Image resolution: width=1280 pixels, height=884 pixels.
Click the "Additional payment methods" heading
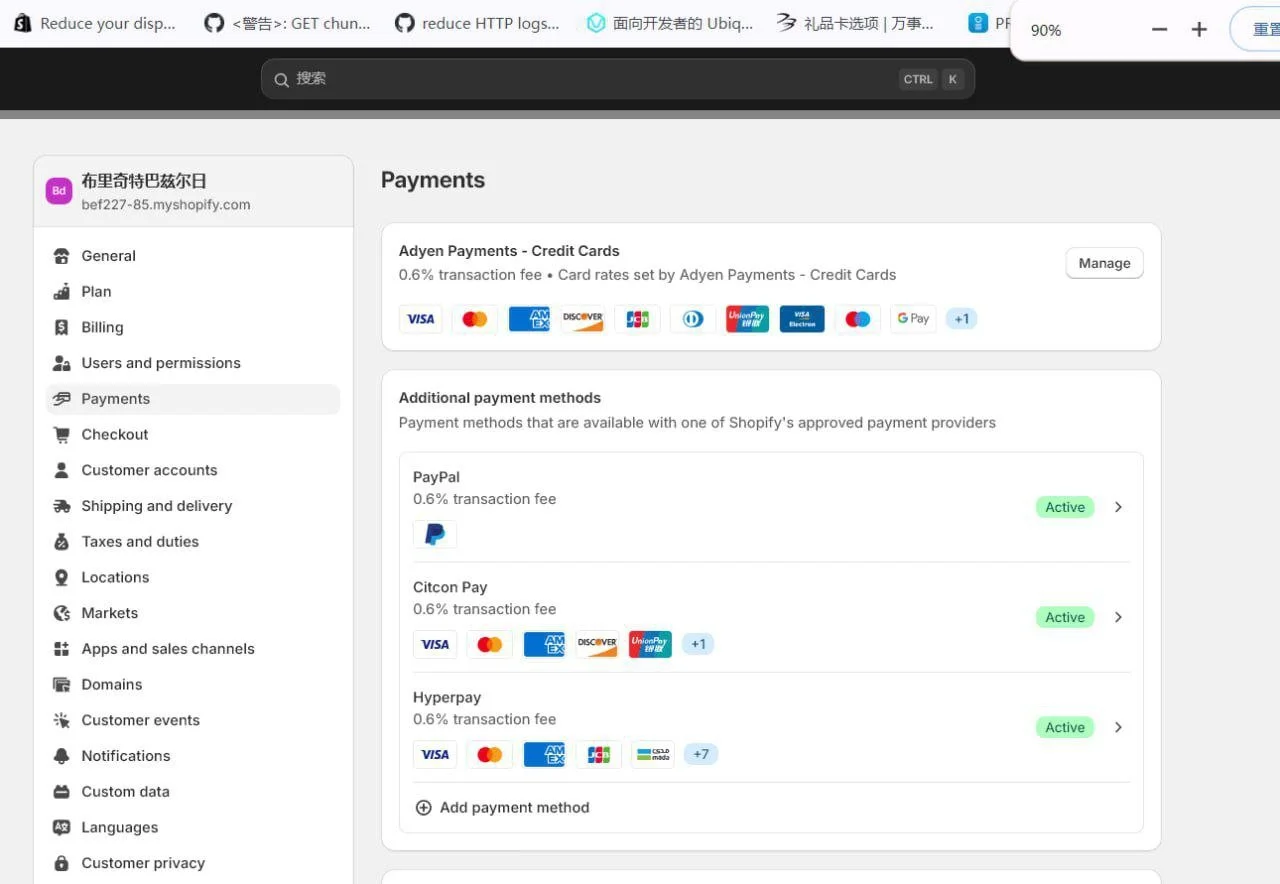500,398
